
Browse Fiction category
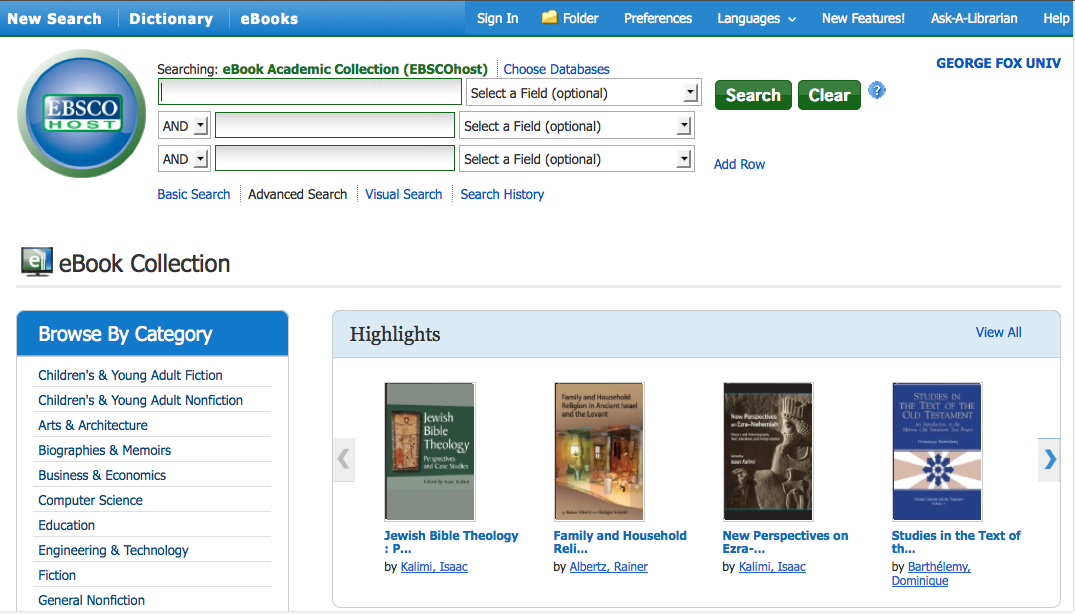click(57, 576)
